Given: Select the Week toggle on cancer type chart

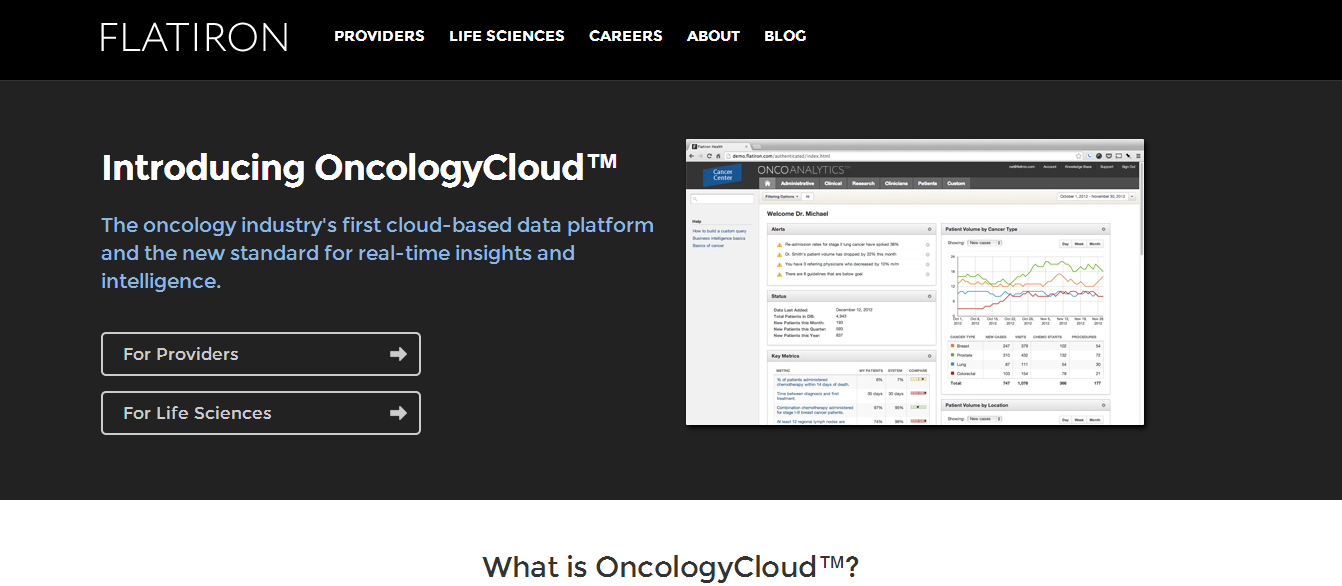Looking at the screenshot, I should [1080, 243].
